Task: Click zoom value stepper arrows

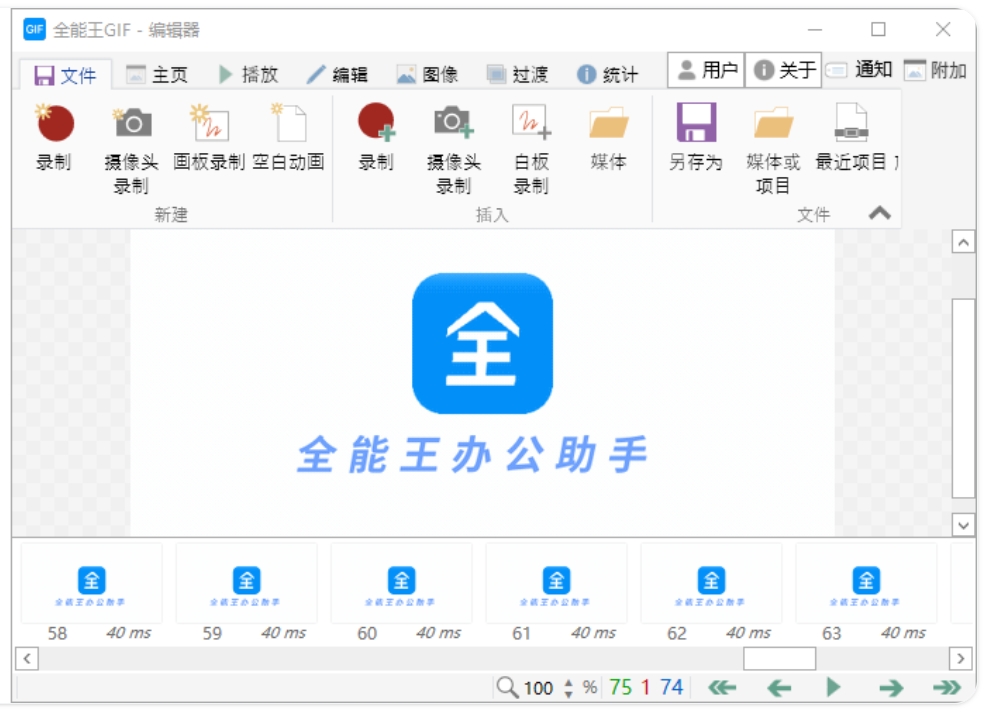Action: point(569,687)
